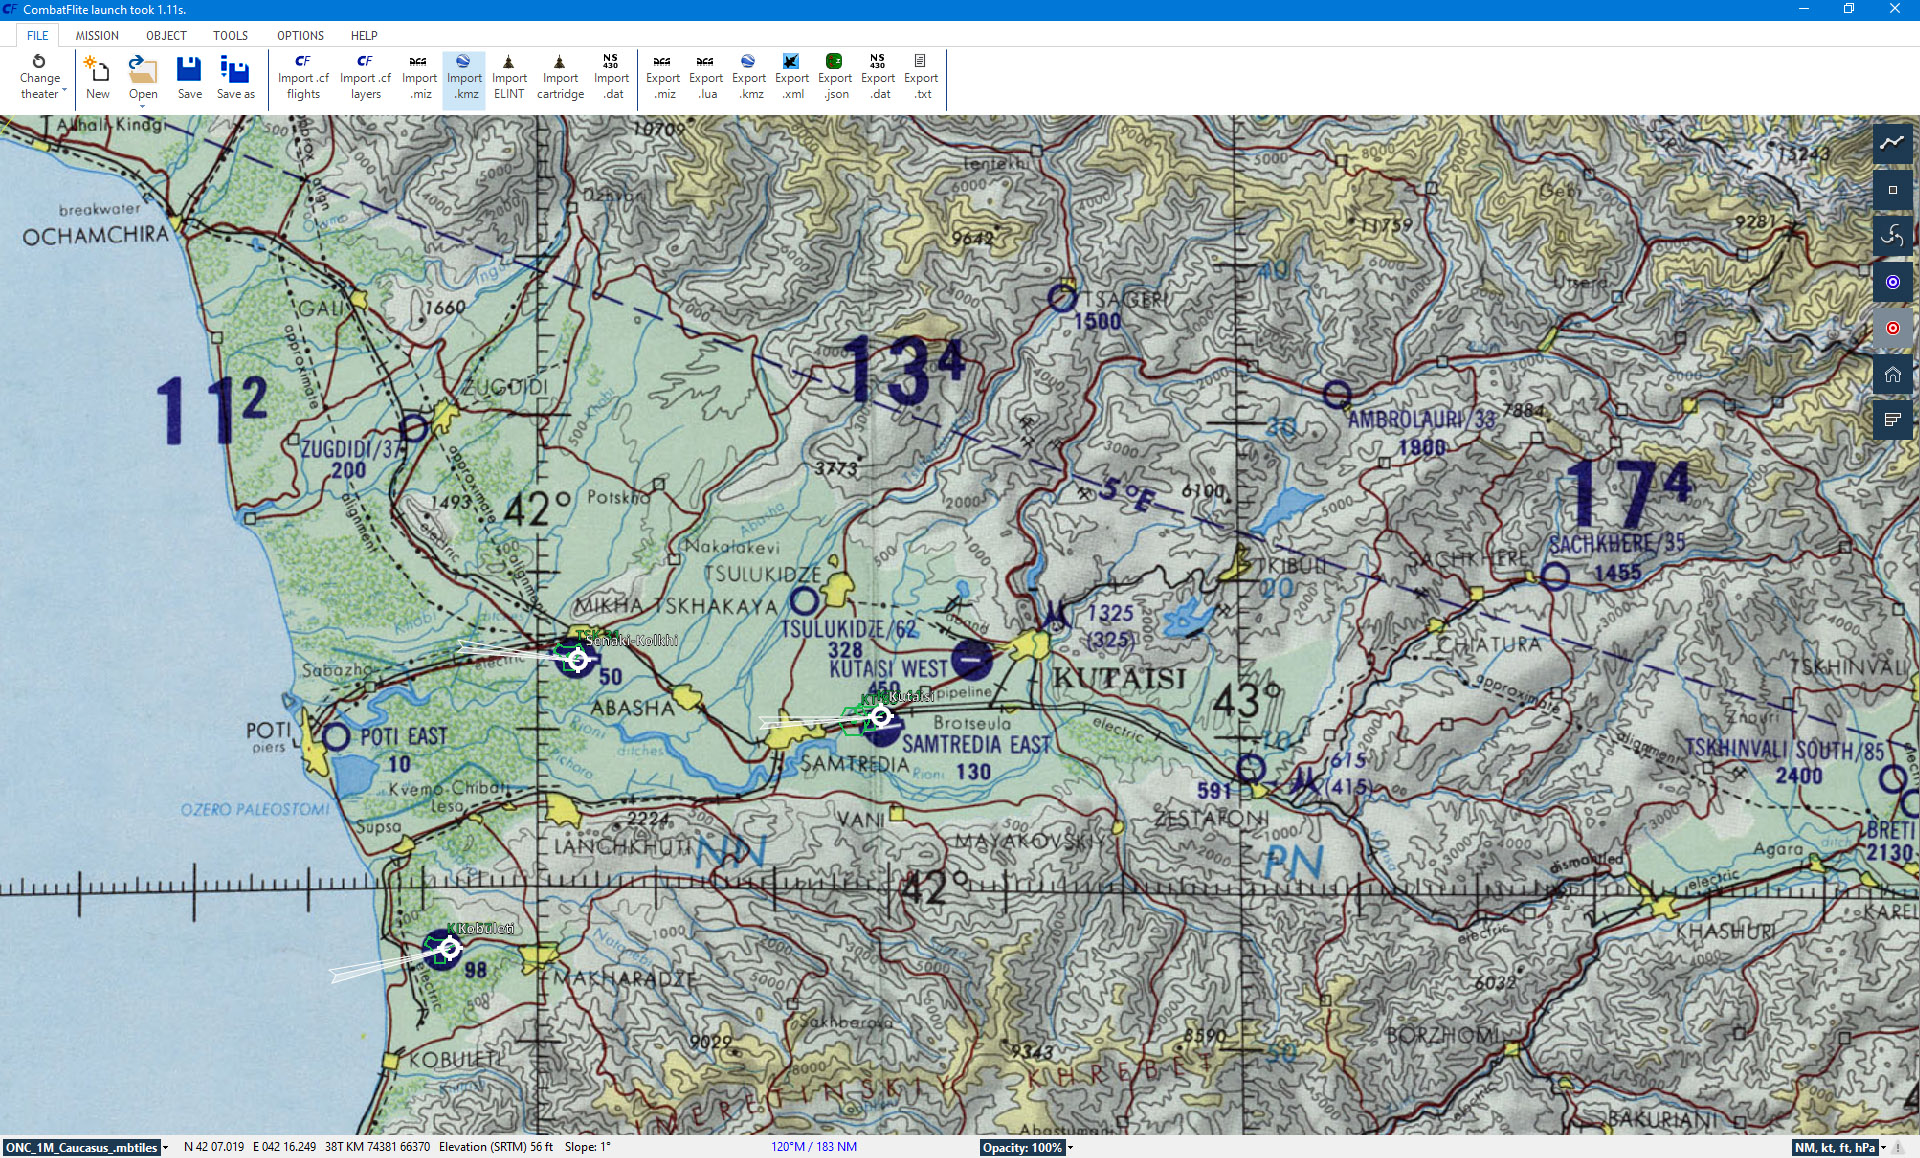
Task: Toggle the square waypoint marker tool
Action: [1892, 190]
